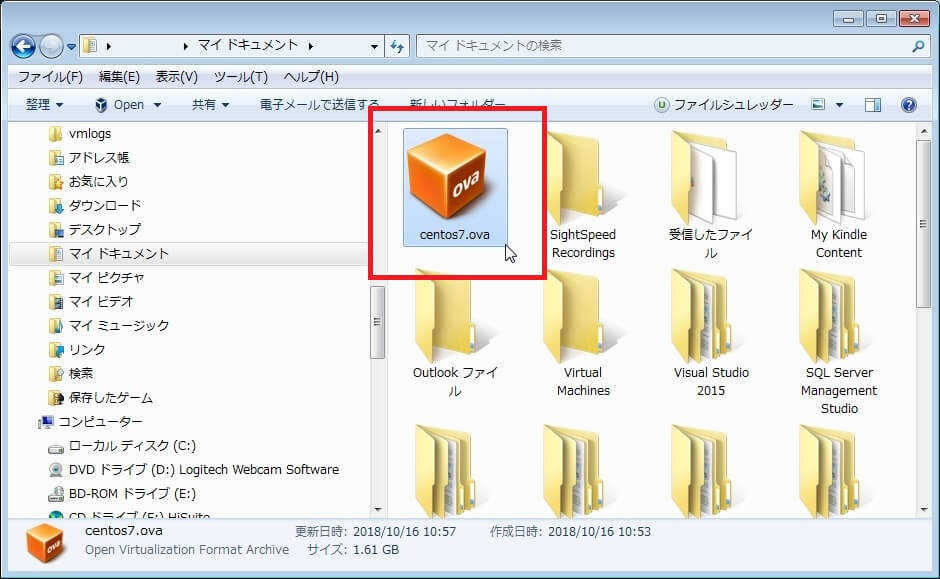940x579 pixels.
Task: Click the back navigation arrow
Action: pos(23,46)
